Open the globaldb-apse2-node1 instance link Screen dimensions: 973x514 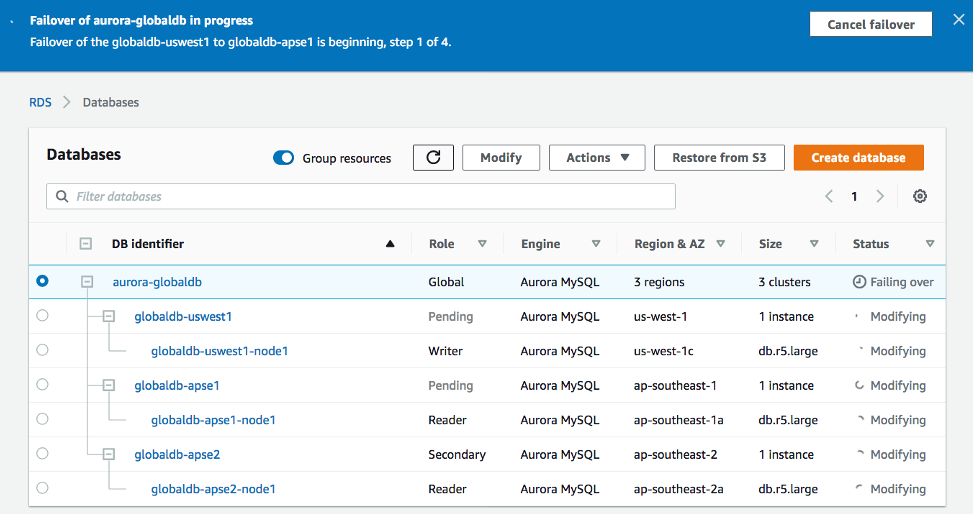click(213, 489)
